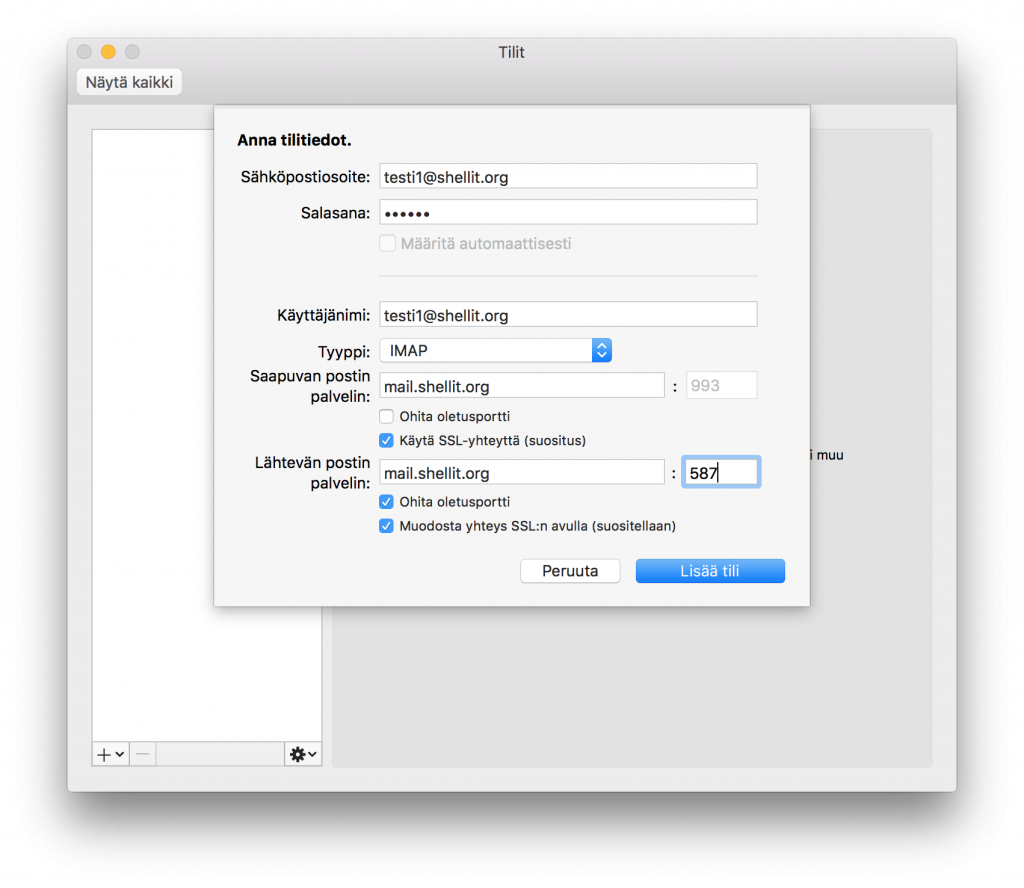
Task: Open the Tyyppi IMAP dropdown
Action: tap(600, 350)
